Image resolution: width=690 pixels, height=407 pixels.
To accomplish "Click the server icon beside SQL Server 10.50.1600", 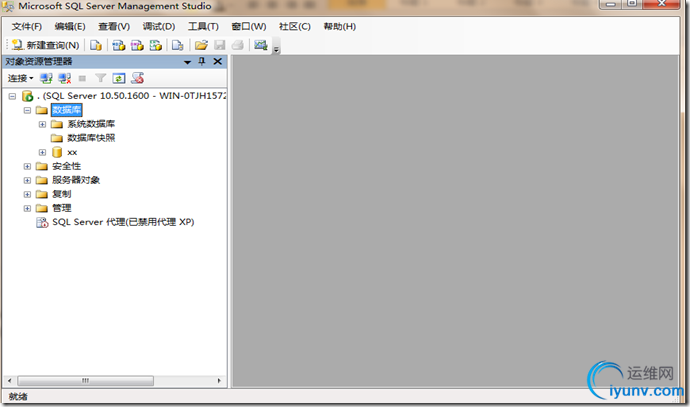I will tap(27, 96).
